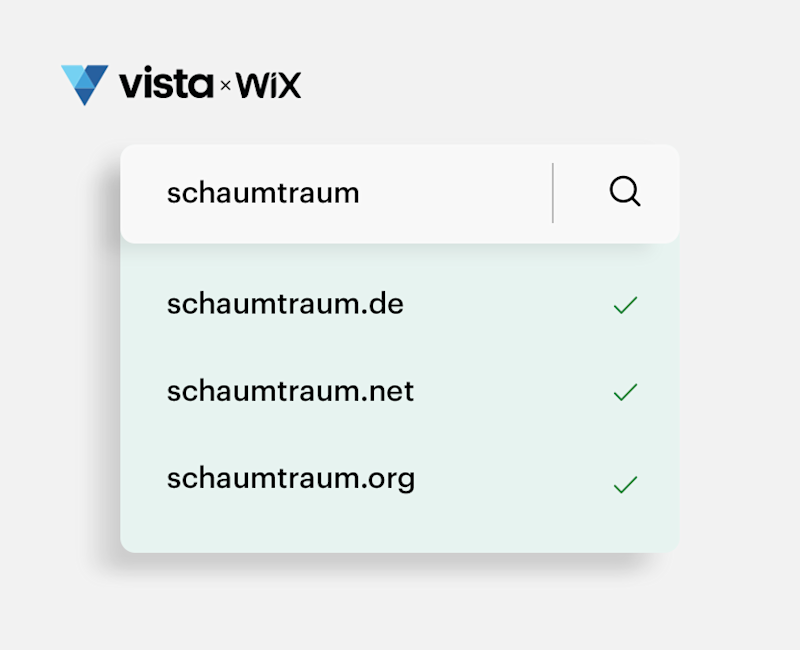Click the green checkmark beside schaumtraum.net

[625, 393]
